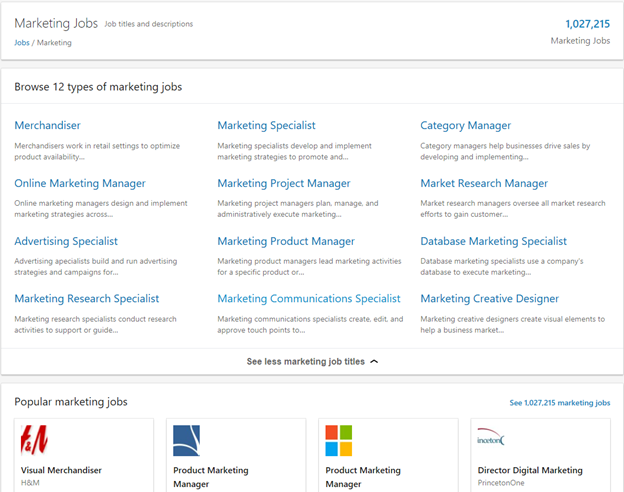Click the Microsoft four-color logo
Viewport: 624px width, 492px height.
[339, 441]
